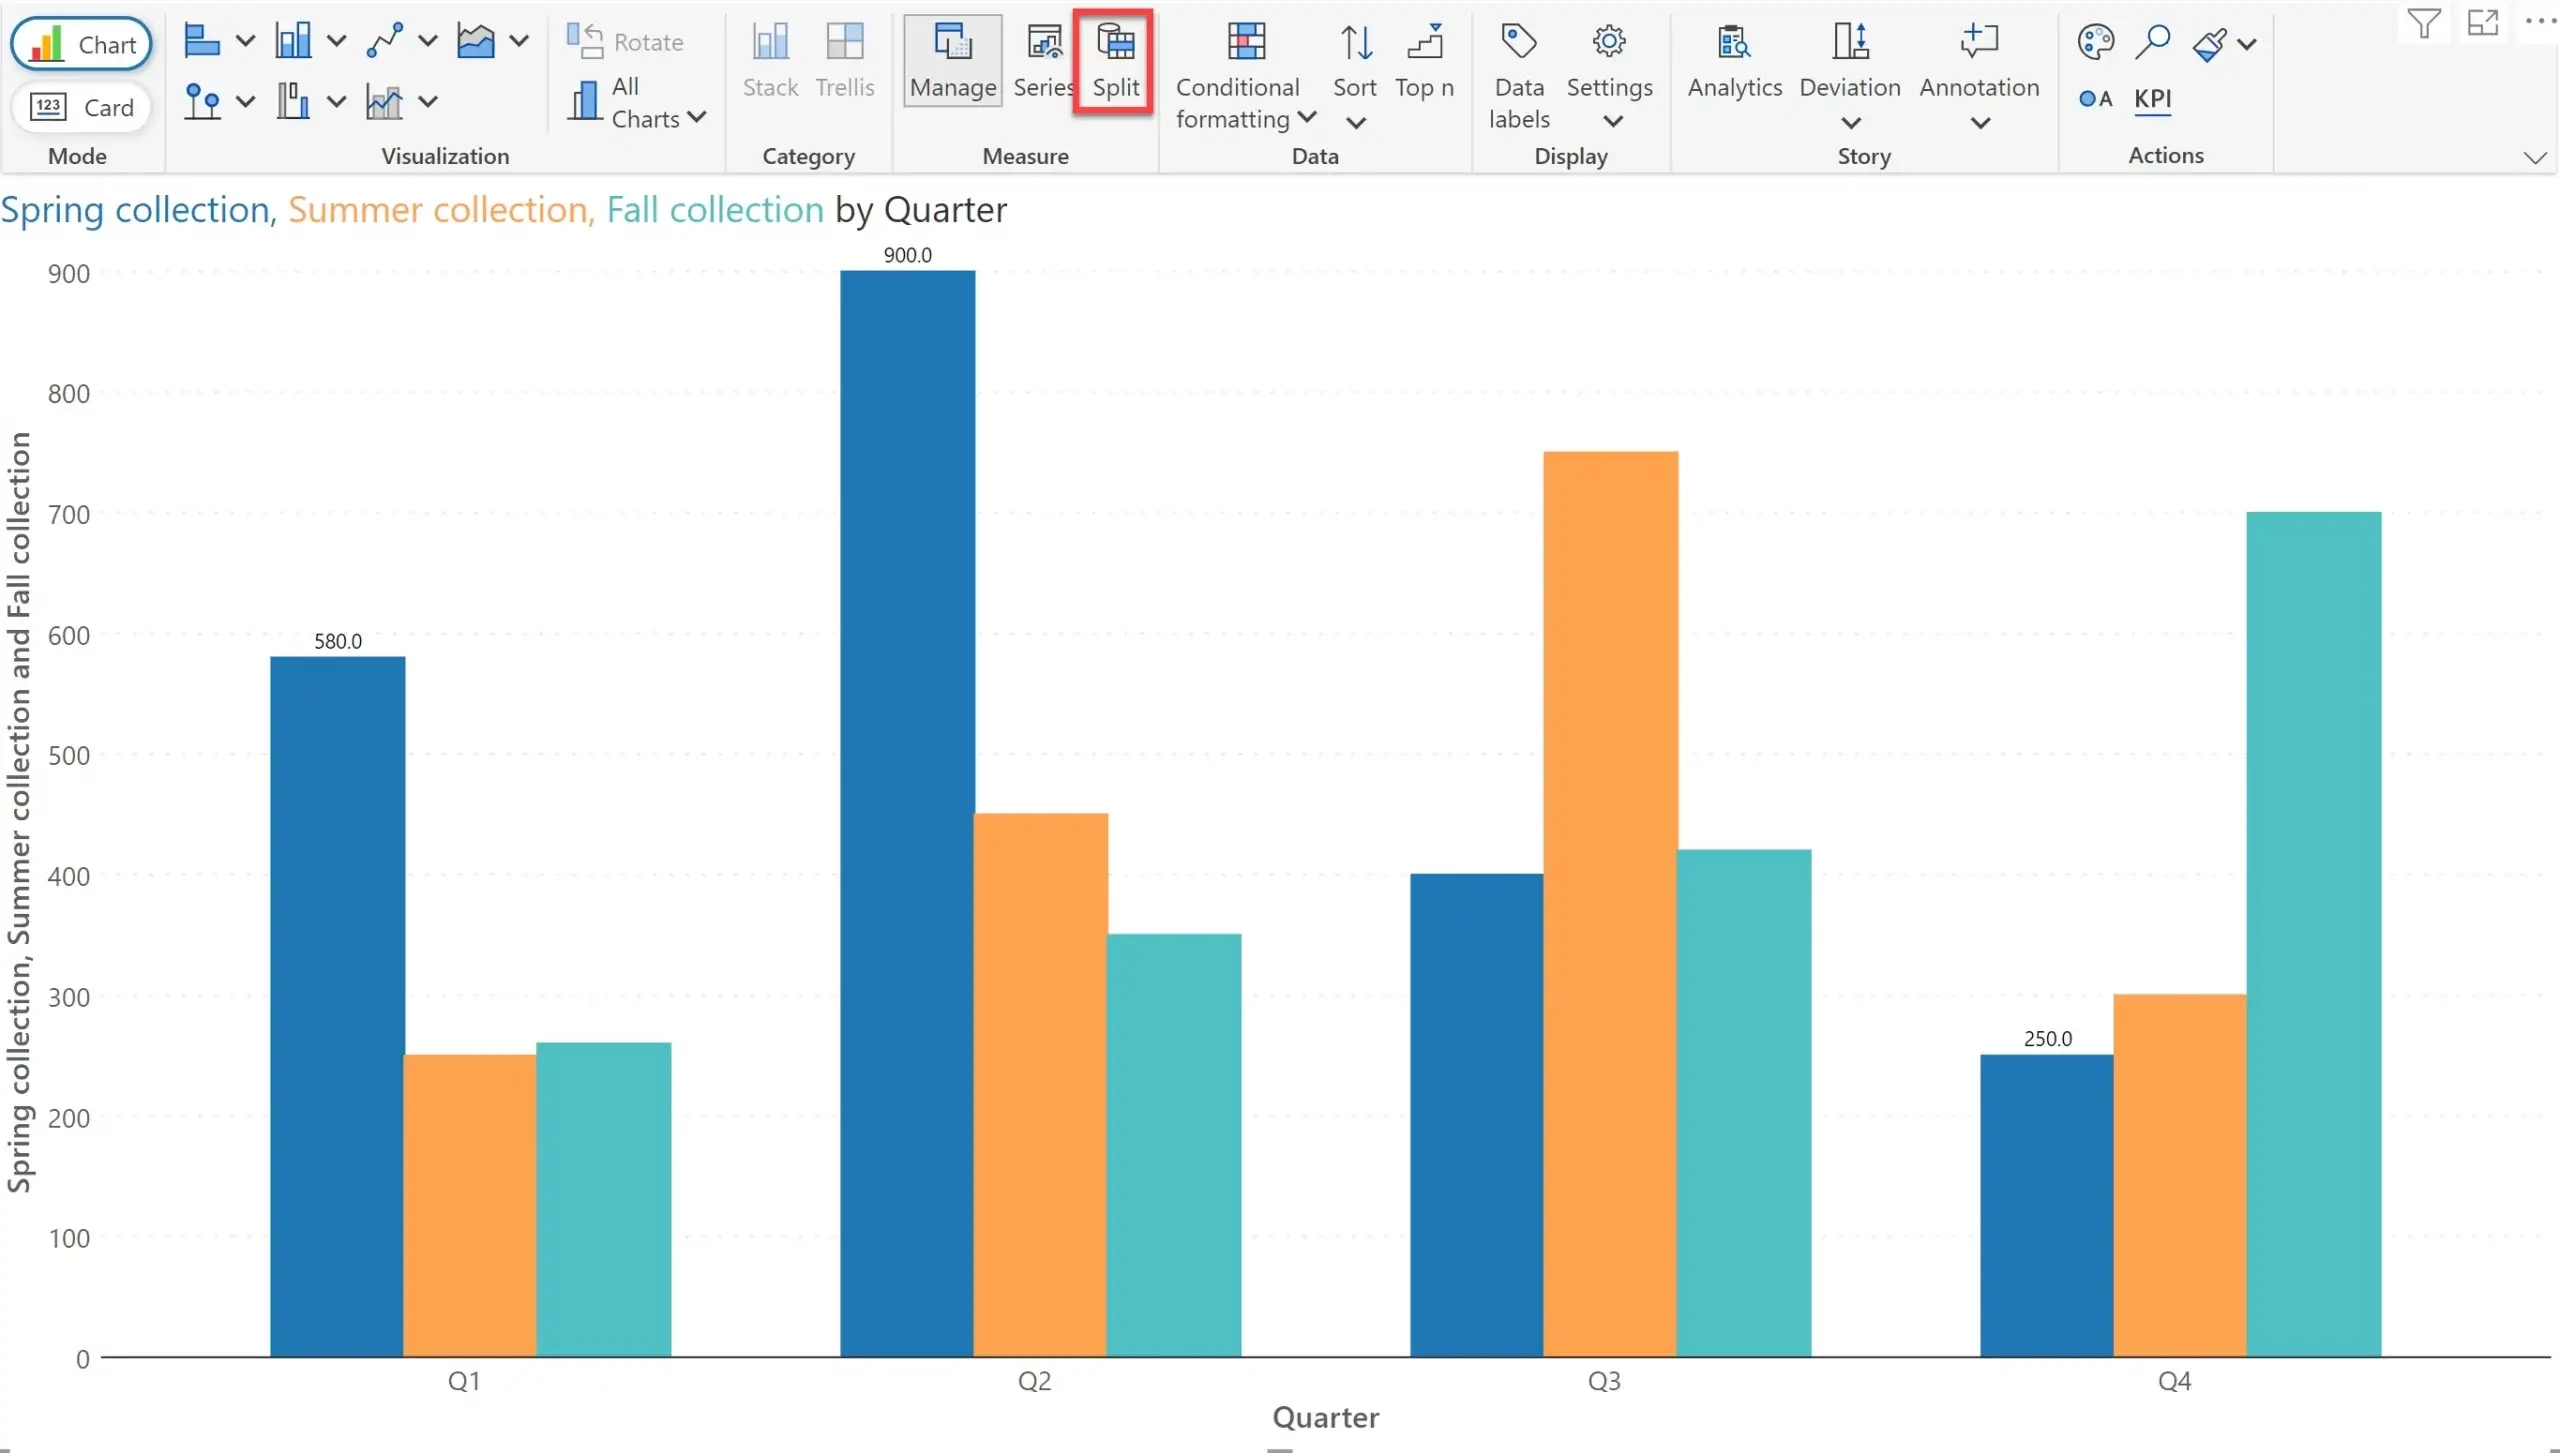Screen dimensions: 2560x1453
Task: Open the combo chart dropdown
Action: pos(427,101)
